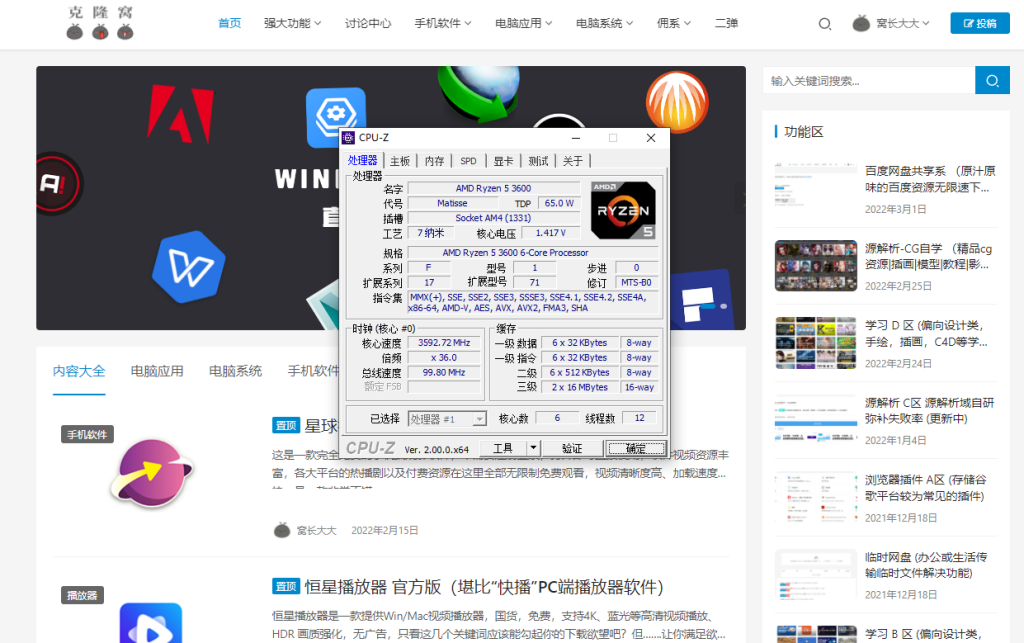Click the 投稿 submit button
This screenshot has width=1024, height=643.
pos(980,23)
